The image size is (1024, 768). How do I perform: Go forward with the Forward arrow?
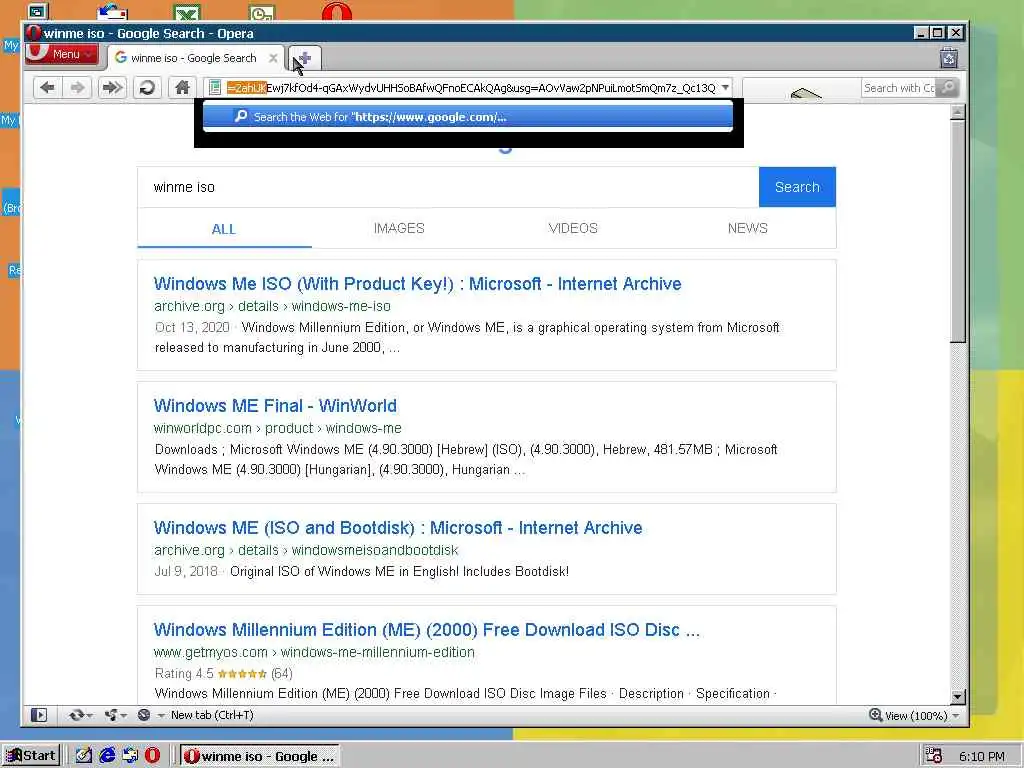(x=78, y=88)
